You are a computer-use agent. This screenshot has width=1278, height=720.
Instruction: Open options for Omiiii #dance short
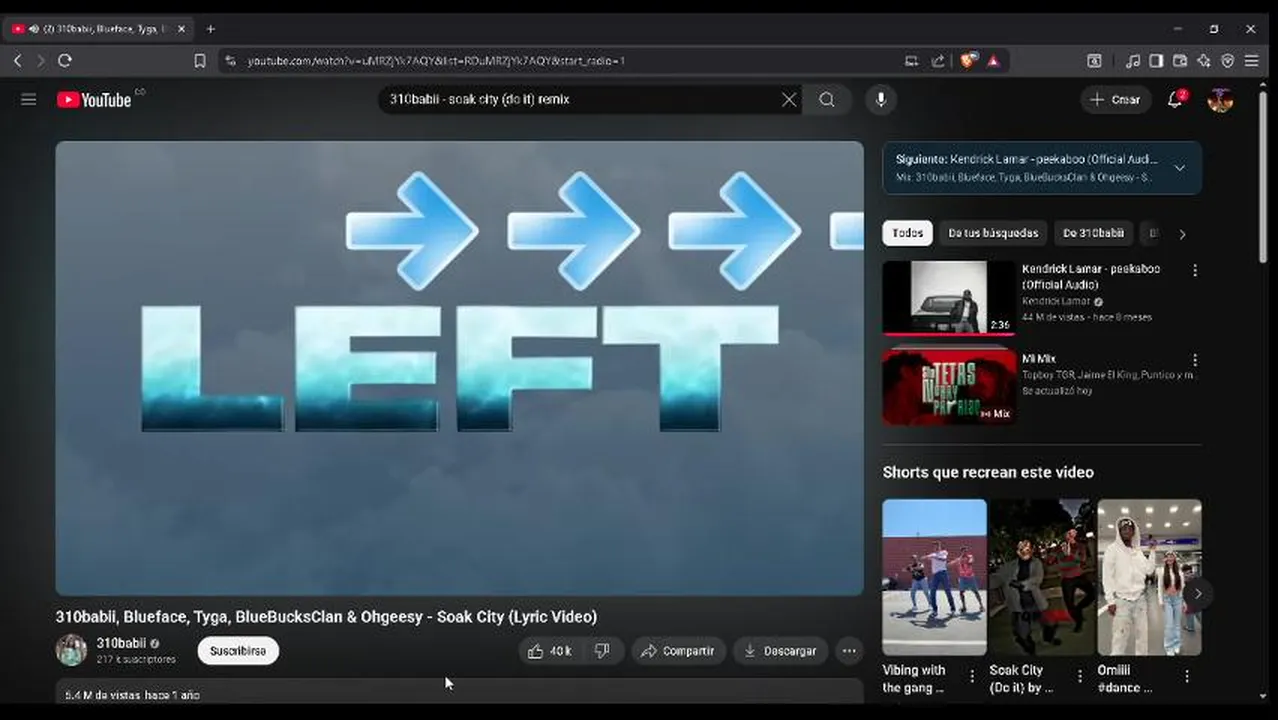click(x=1187, y=677)
